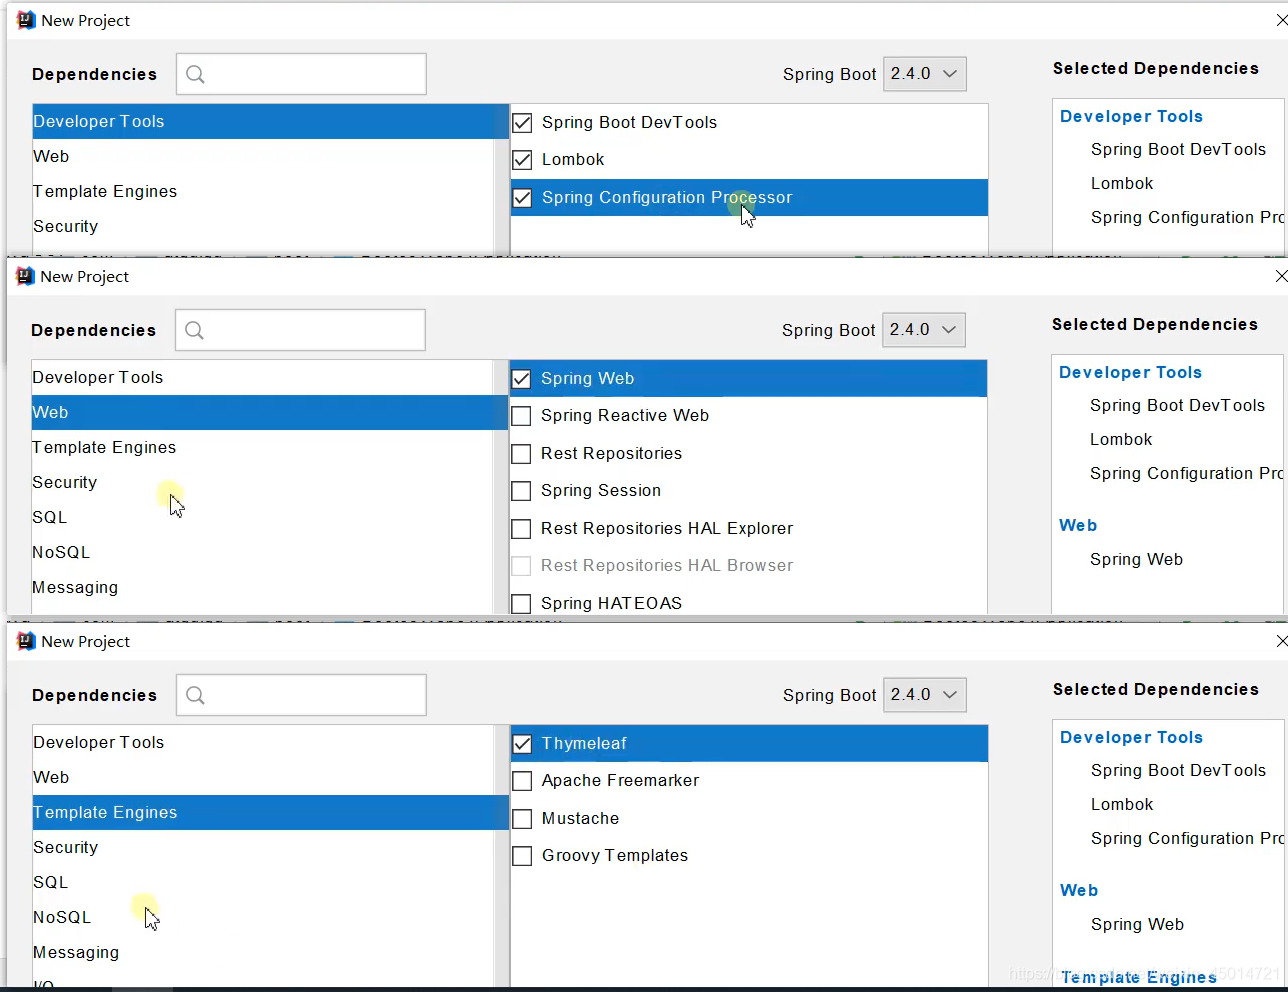Screen dimensions: 1288x992
Task: Click Spring Boot DevTools in Selected Dependencies of the Thymeleaf dialog
Action: coord(1178,770)
